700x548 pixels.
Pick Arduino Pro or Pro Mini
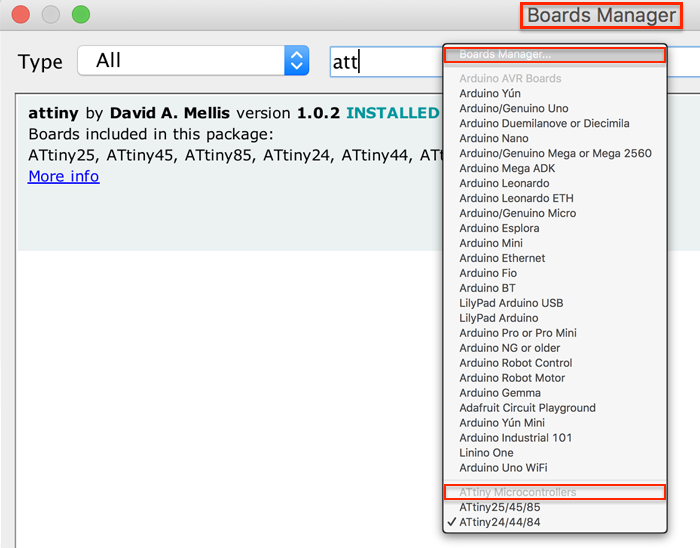tap(555, 333)
